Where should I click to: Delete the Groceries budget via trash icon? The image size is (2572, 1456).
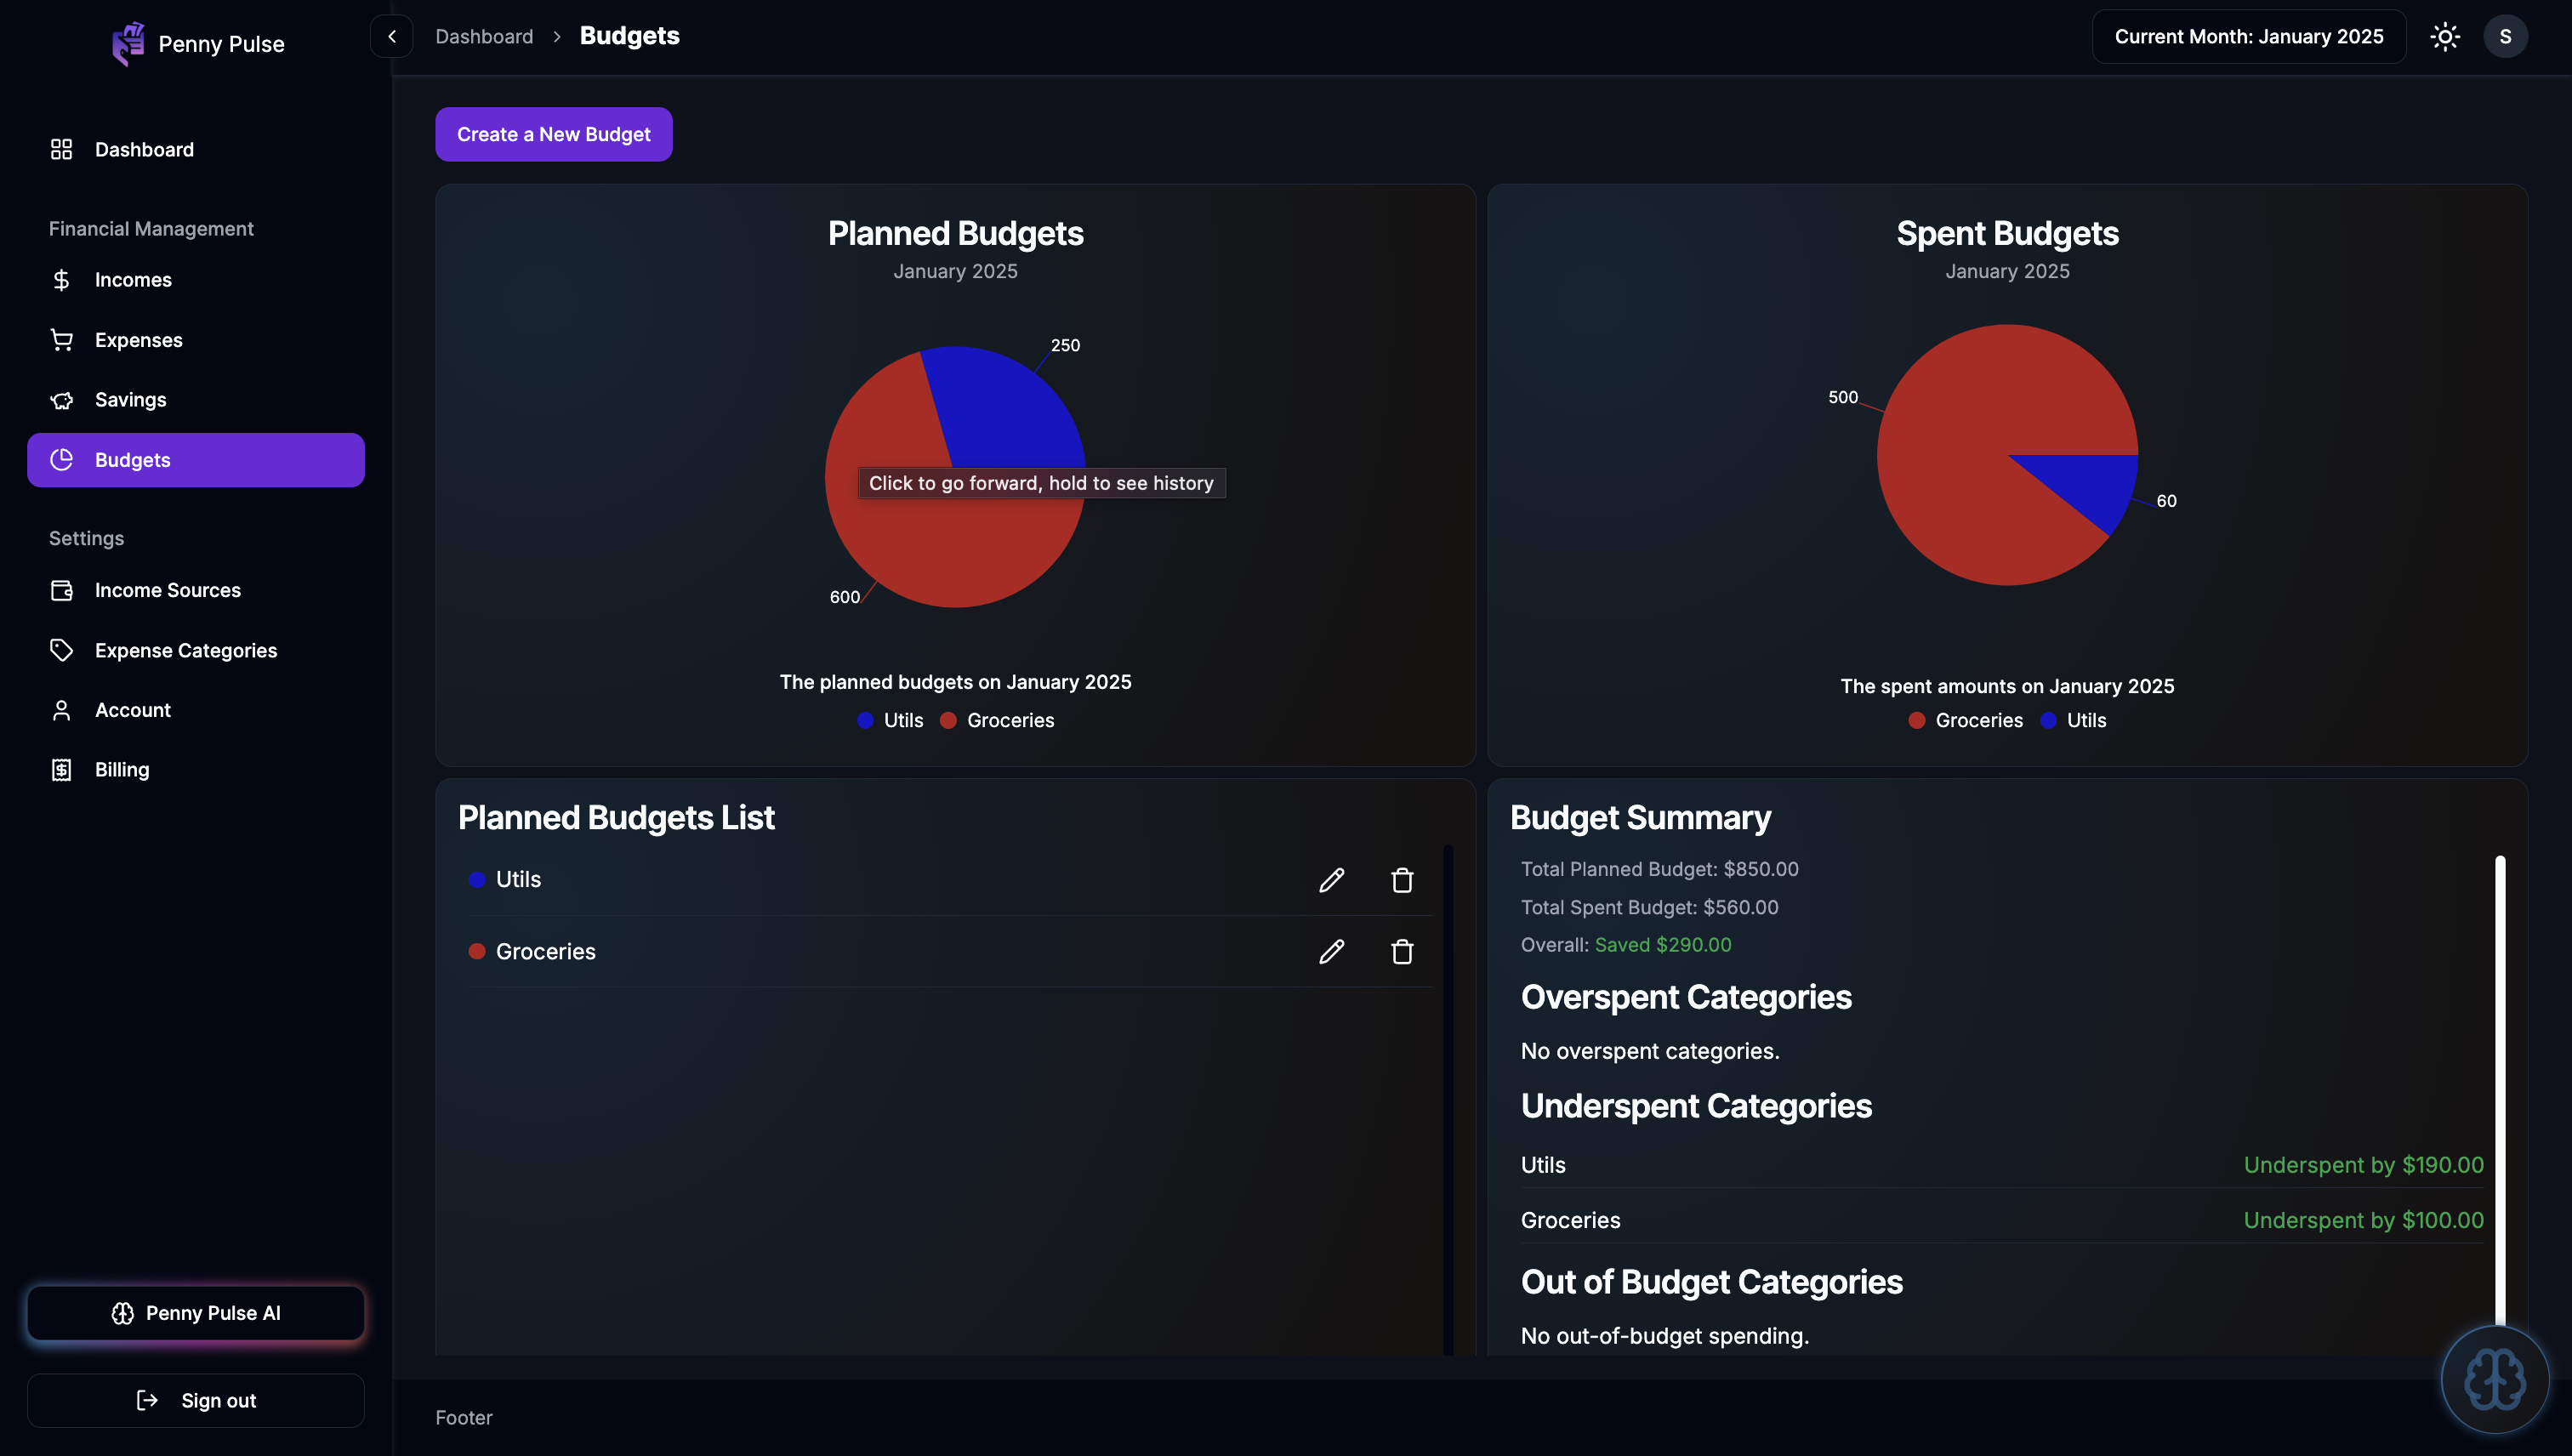(1402, 952)
